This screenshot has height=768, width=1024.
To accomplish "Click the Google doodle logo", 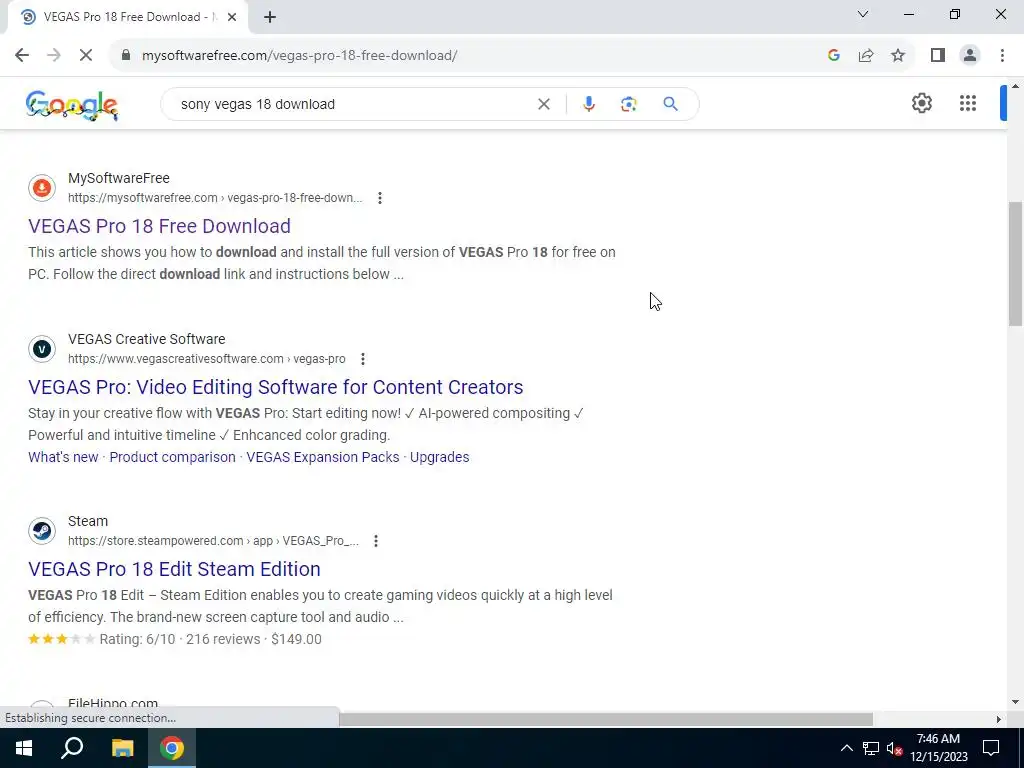I will click(x=72, y=104).
